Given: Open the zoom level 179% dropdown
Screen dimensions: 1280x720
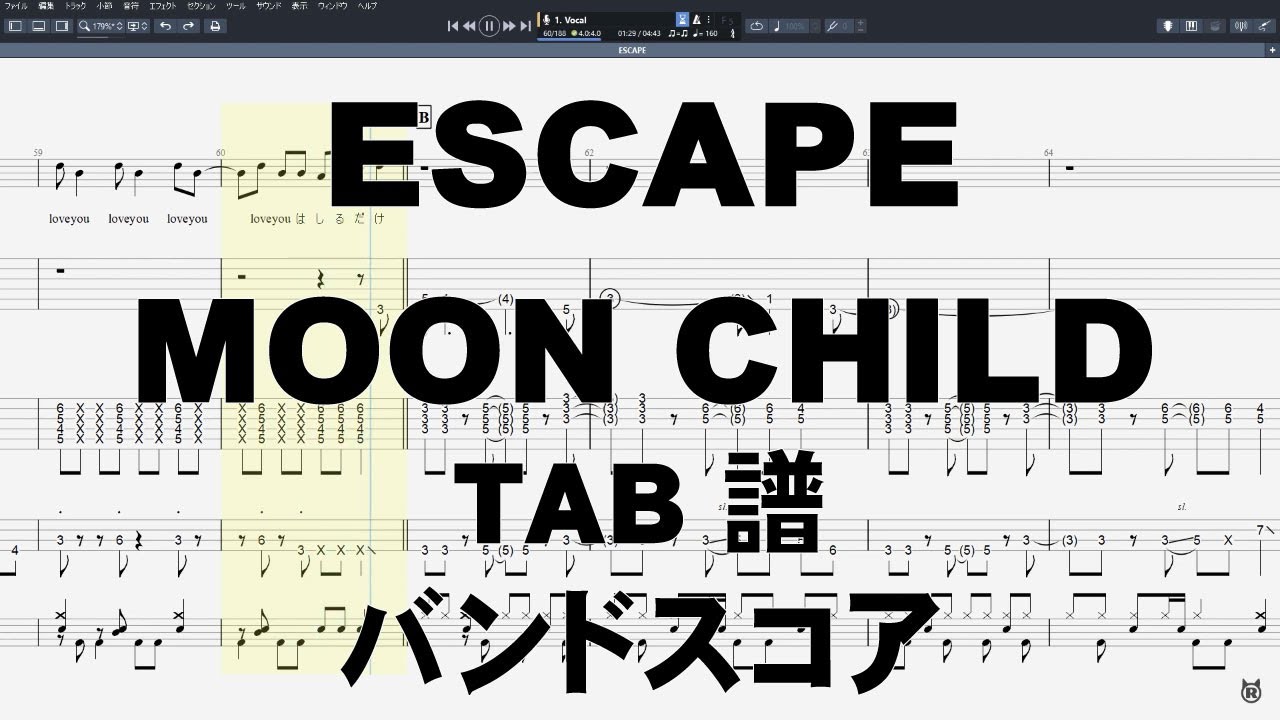Looking at the screenshot, I should pyautogui.click(x=107, y=26).
